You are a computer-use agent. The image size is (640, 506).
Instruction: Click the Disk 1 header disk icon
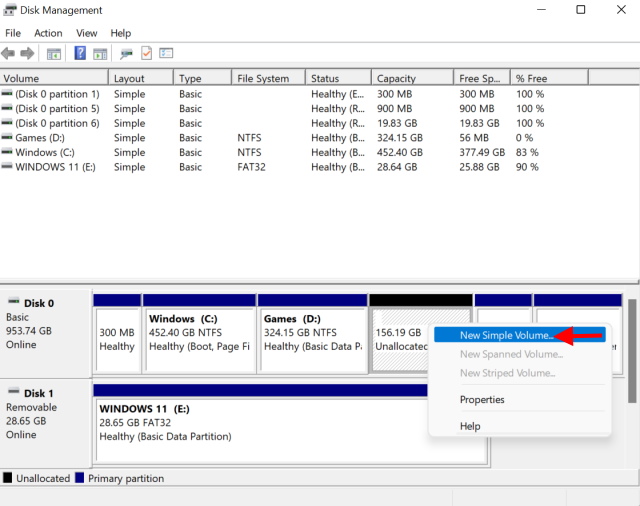pos(14,391)
